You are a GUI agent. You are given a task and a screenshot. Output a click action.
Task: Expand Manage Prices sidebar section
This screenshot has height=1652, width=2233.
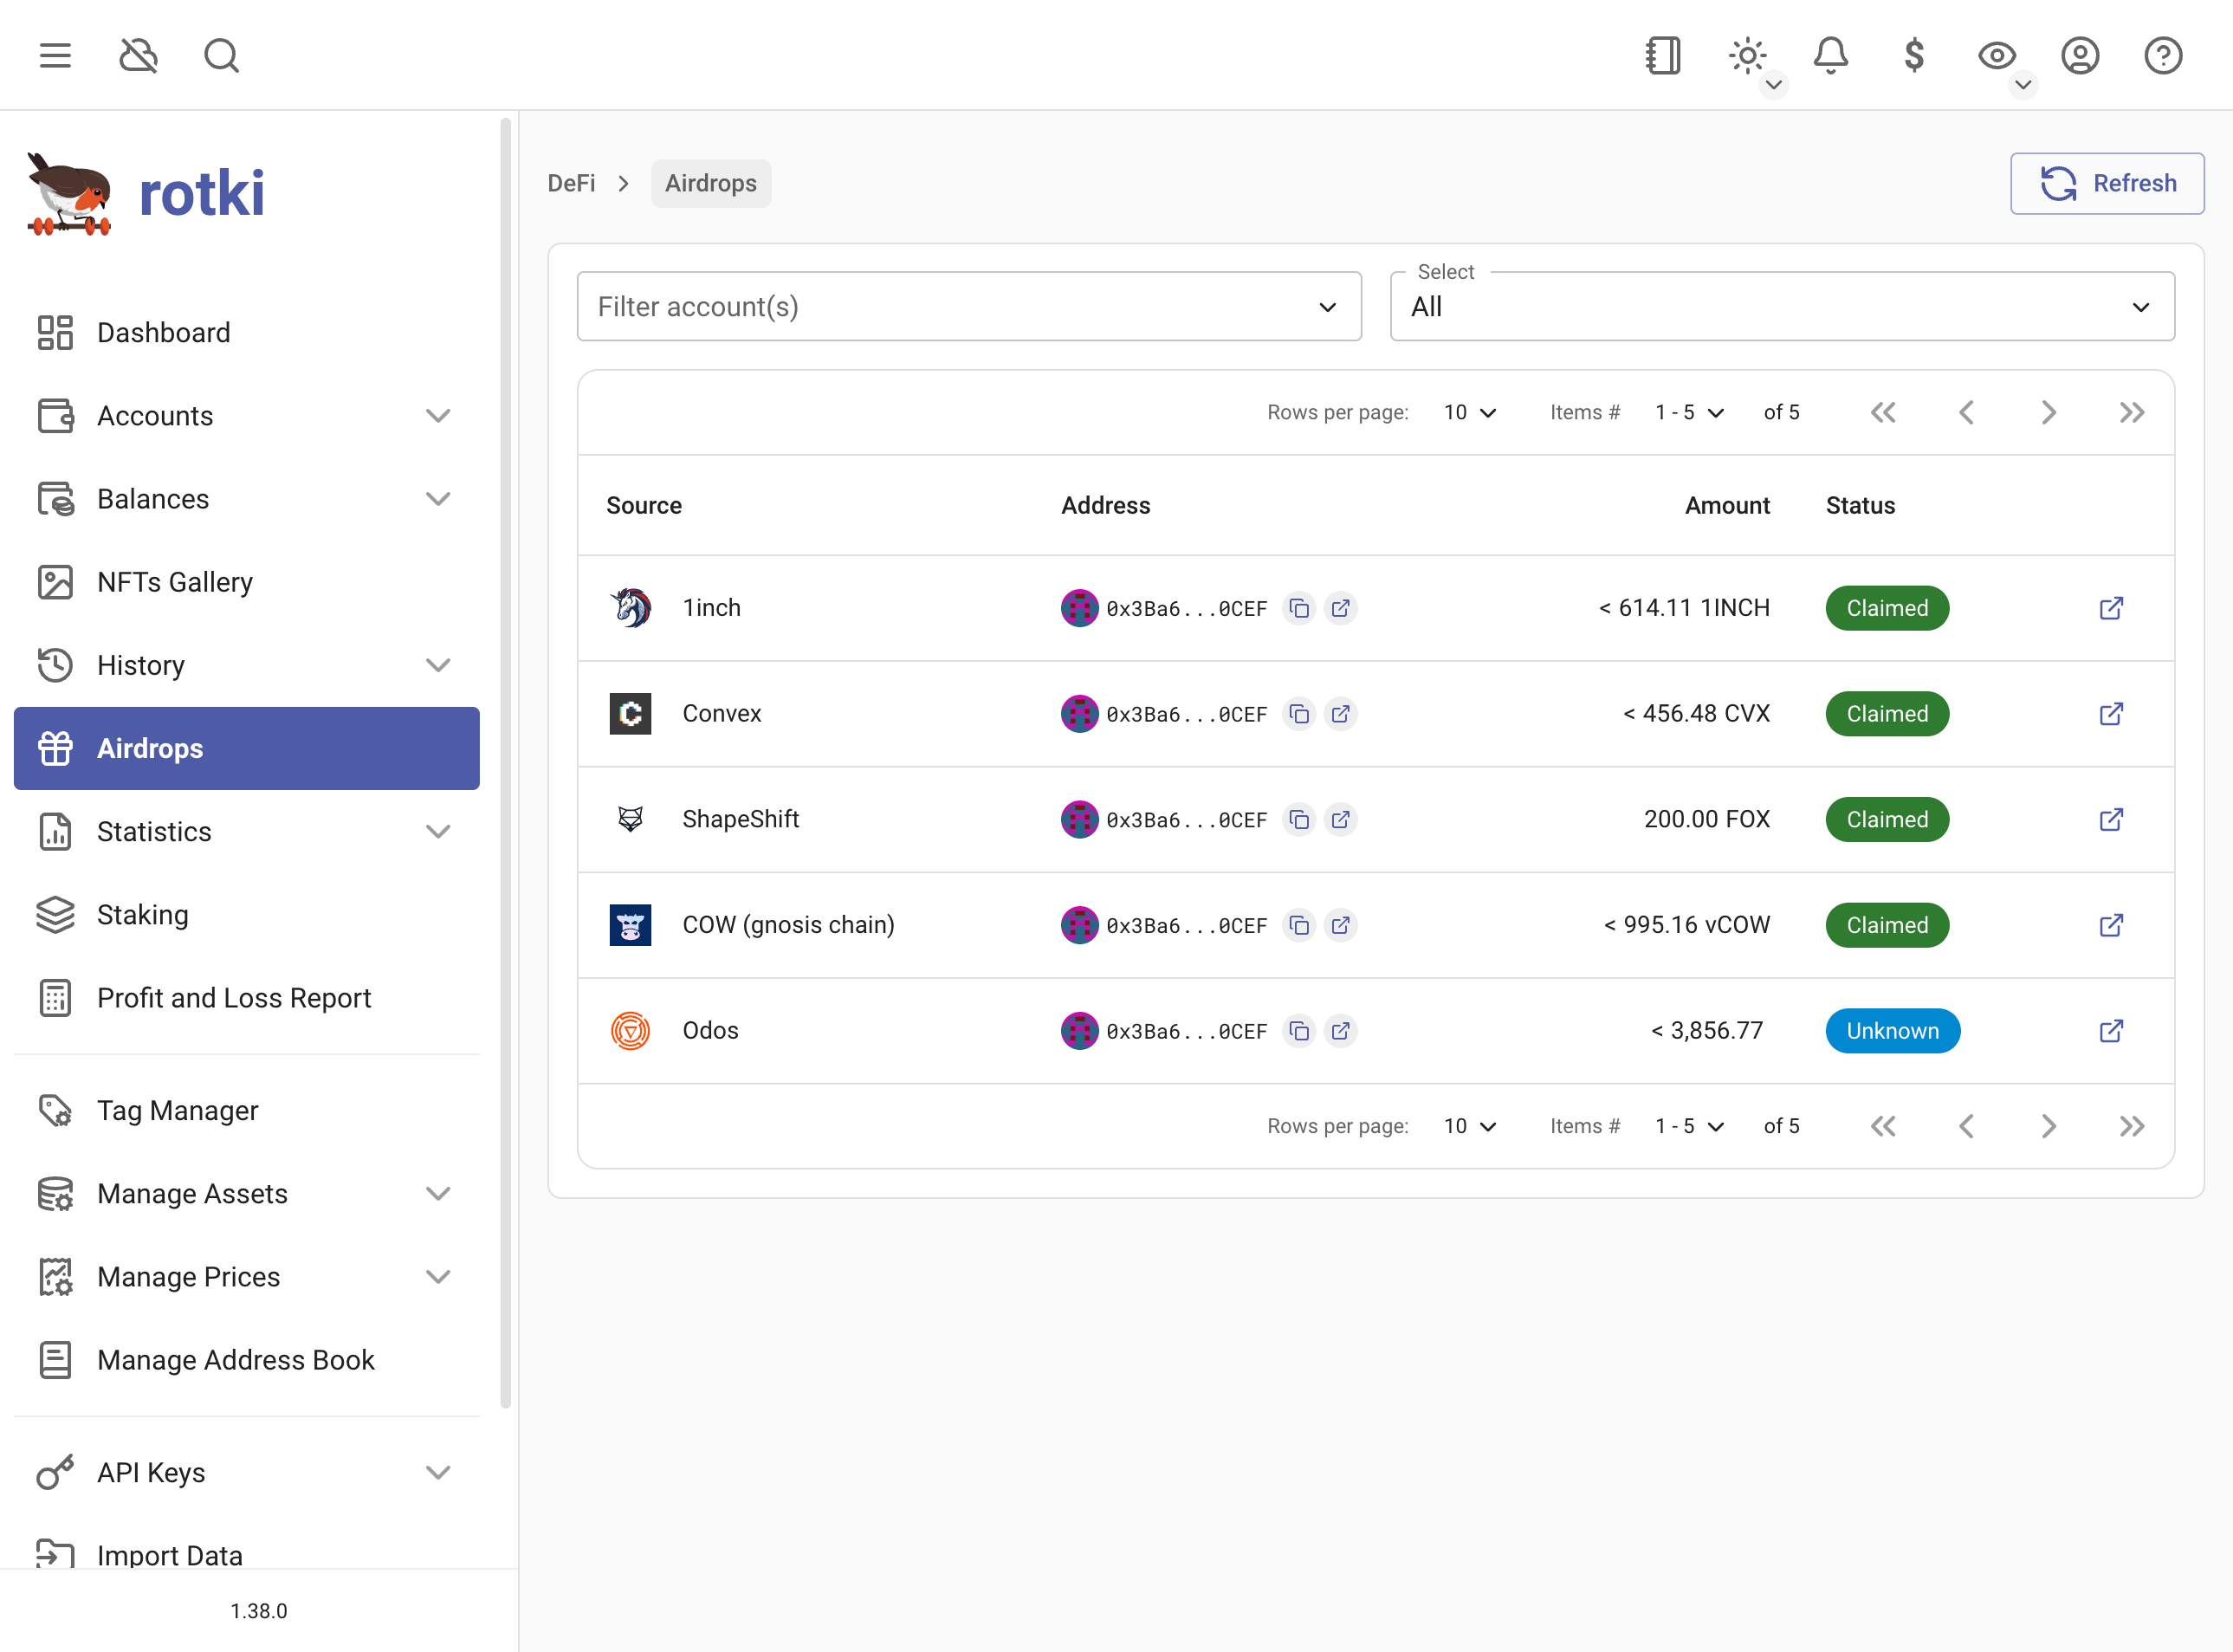[246, 1276]
